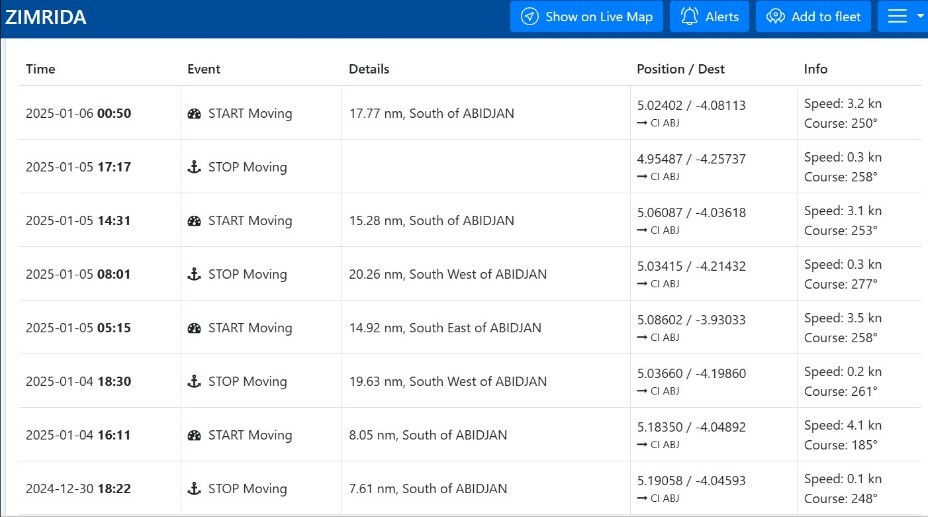Click STOP Moving text in 2025-01-05 17:17 row
The width and height of the screenshot is (928, 517).
(247, 167)
